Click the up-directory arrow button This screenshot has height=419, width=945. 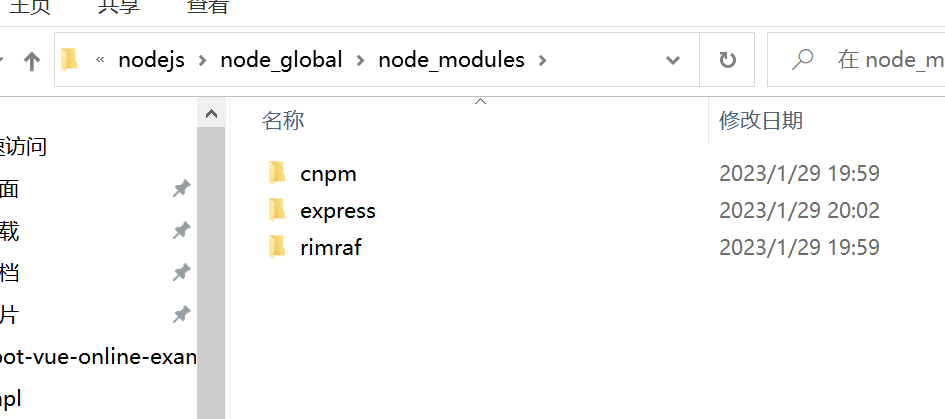pyautogui.click(x=32, y=61)
